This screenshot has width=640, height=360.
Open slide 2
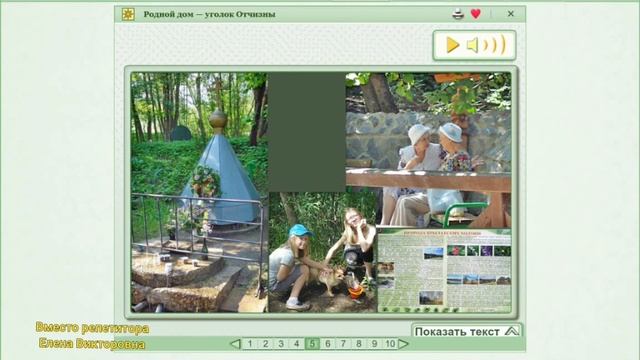click(x=265, y=344)
